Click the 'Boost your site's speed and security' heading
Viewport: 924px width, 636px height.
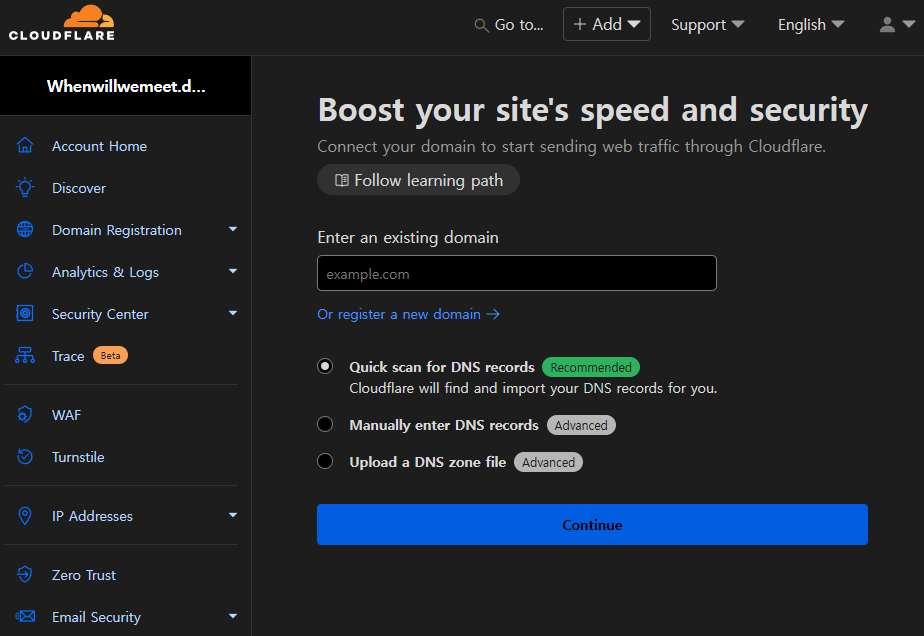click(x=592, y=110)
